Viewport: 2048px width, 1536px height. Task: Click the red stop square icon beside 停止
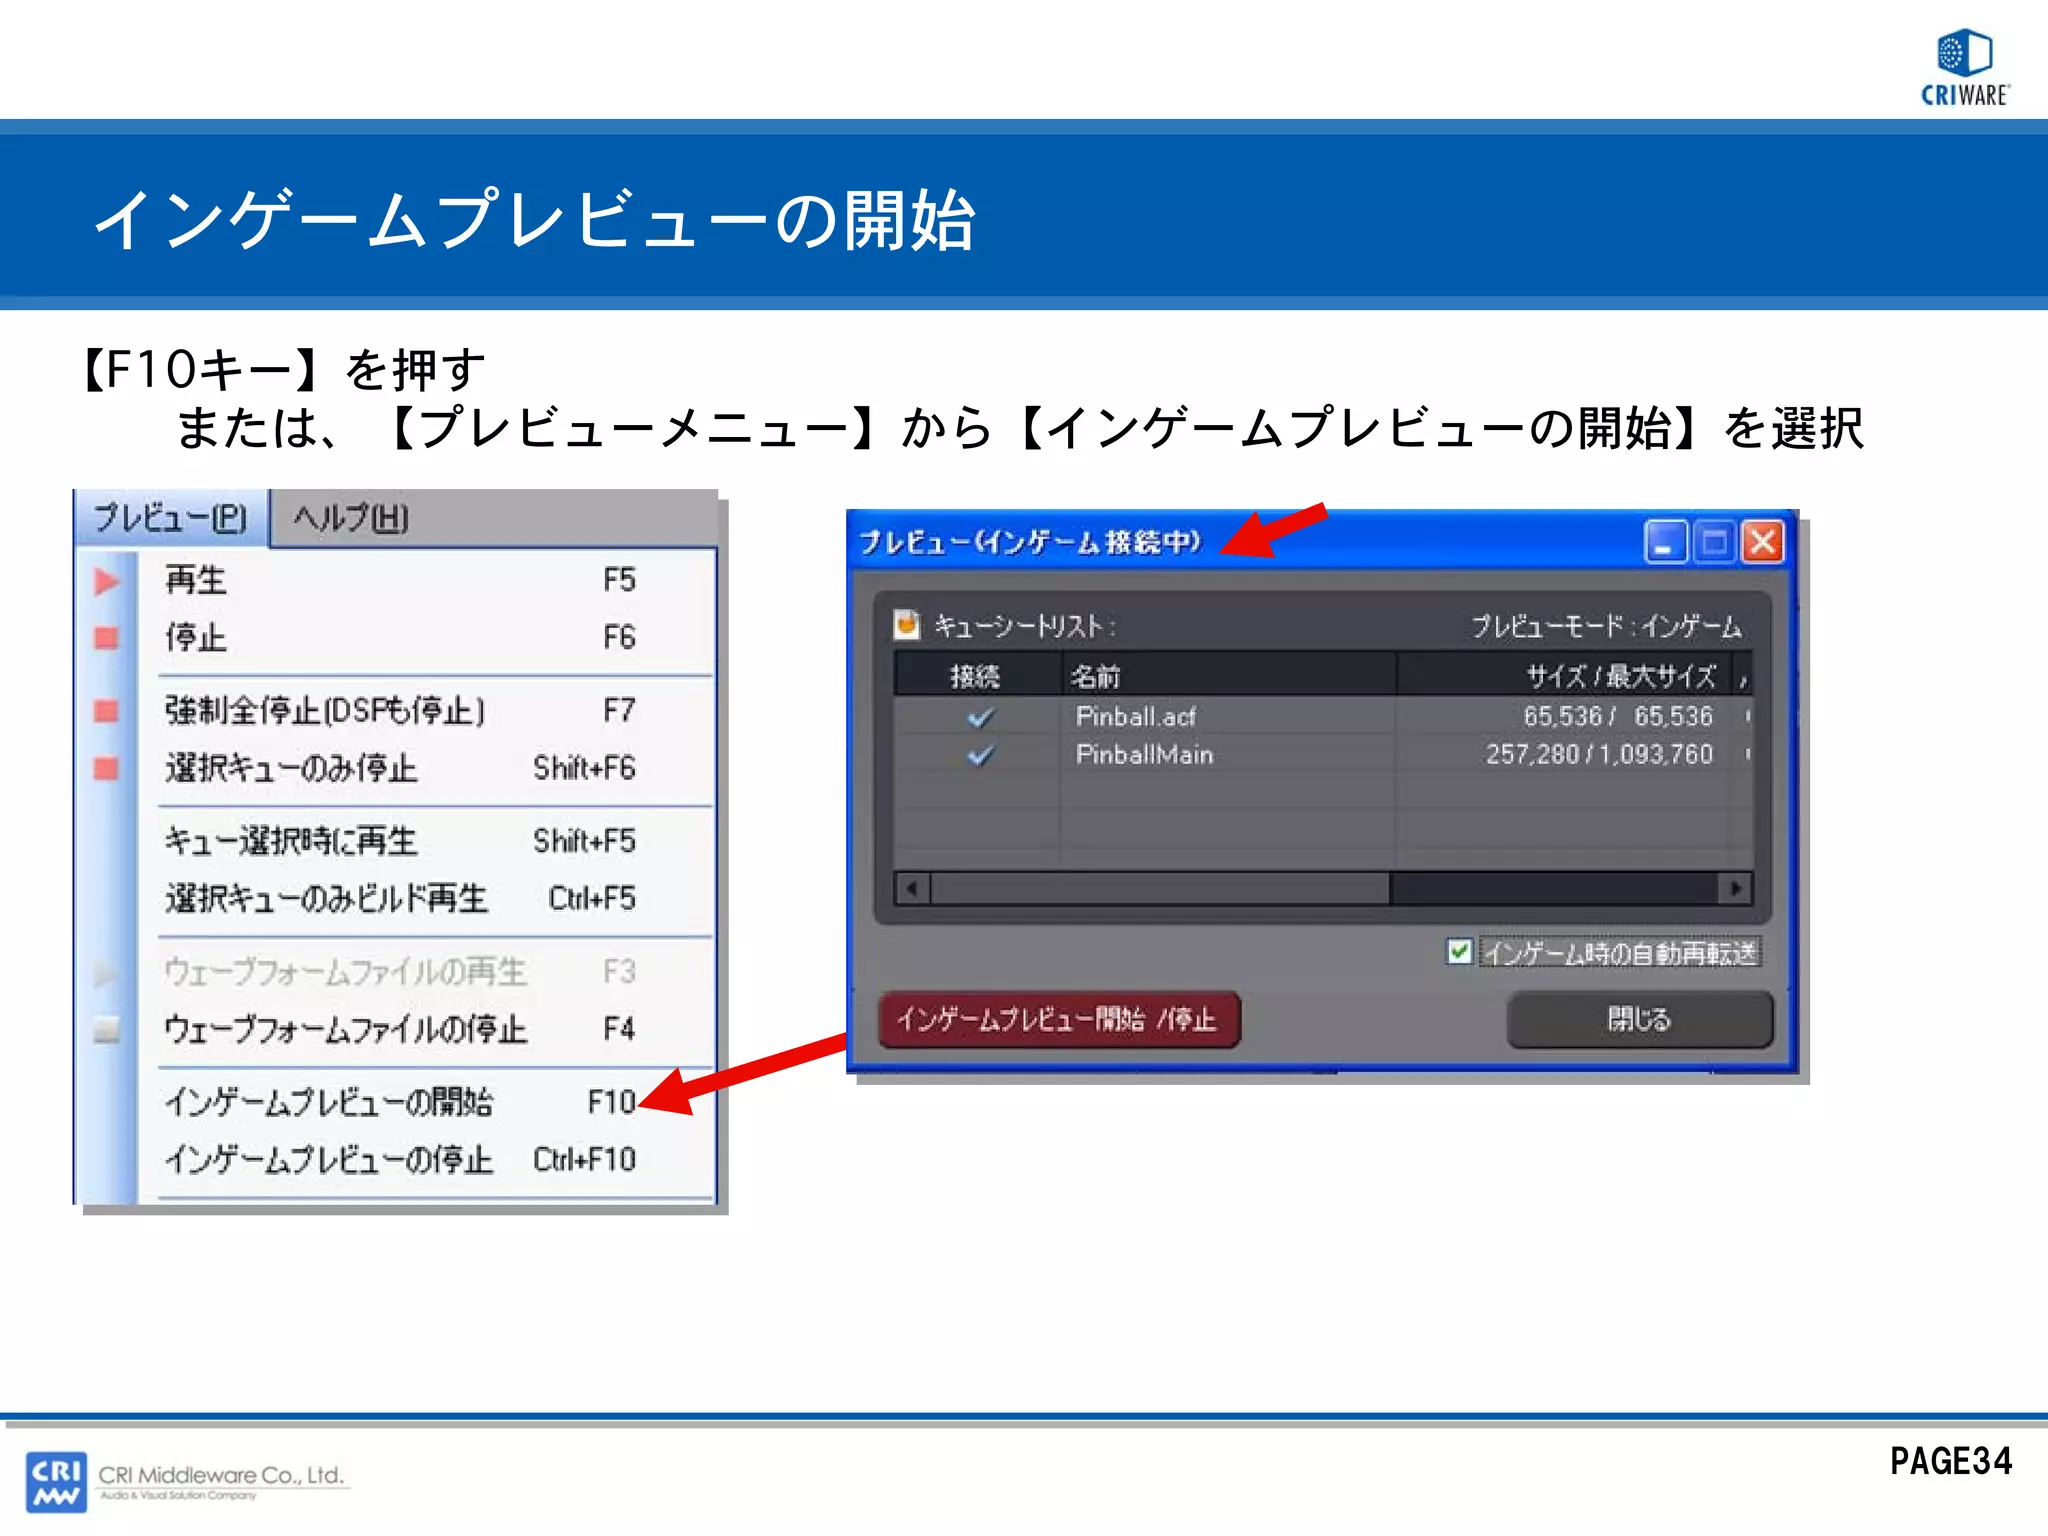(x=106, y=638)
